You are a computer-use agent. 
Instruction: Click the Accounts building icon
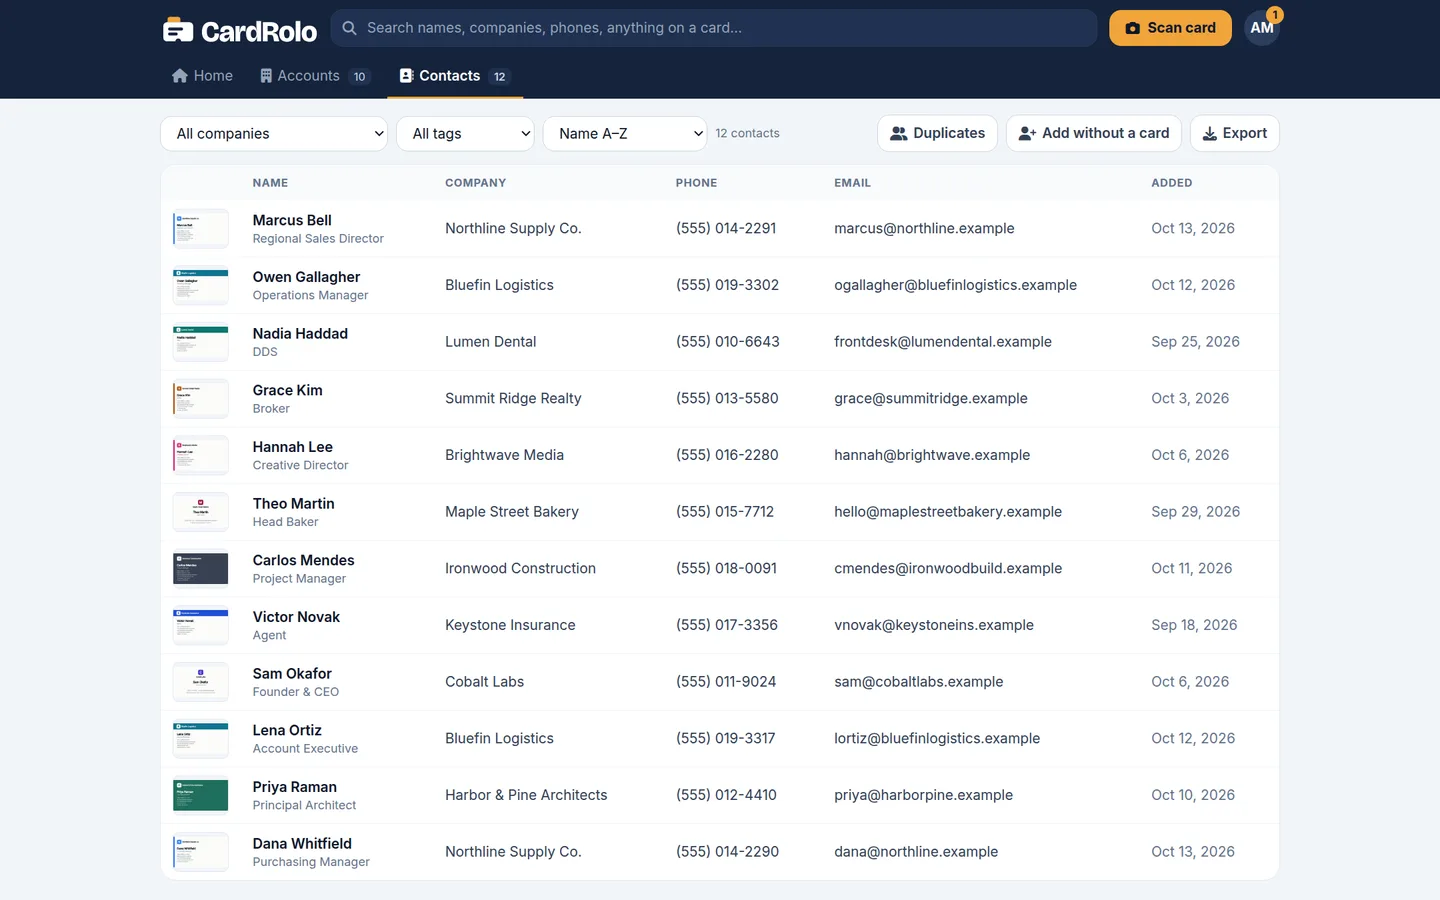[x=266, y=76]
